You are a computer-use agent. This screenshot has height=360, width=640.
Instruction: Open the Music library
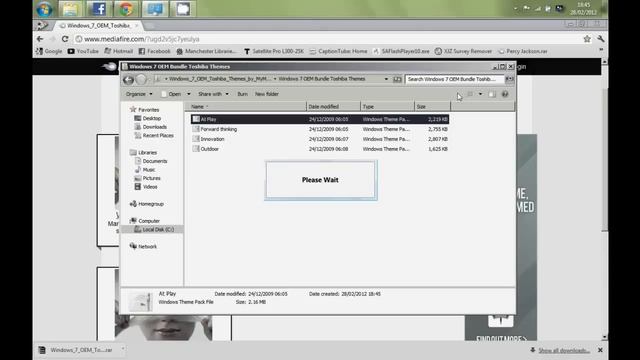(x=145, y=170)
